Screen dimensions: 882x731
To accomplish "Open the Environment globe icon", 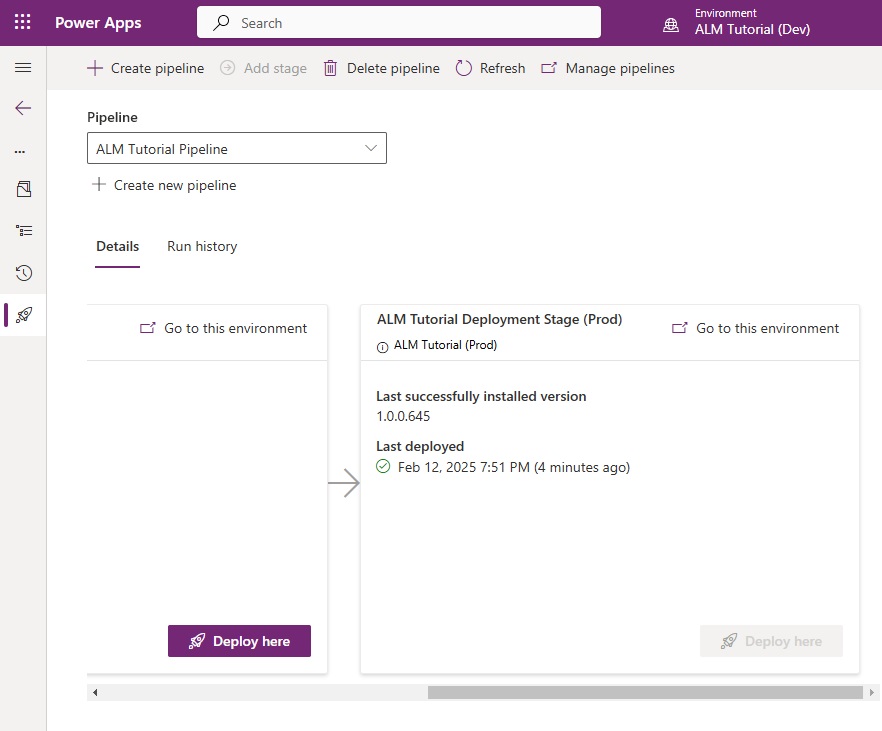I will [670, 25].
